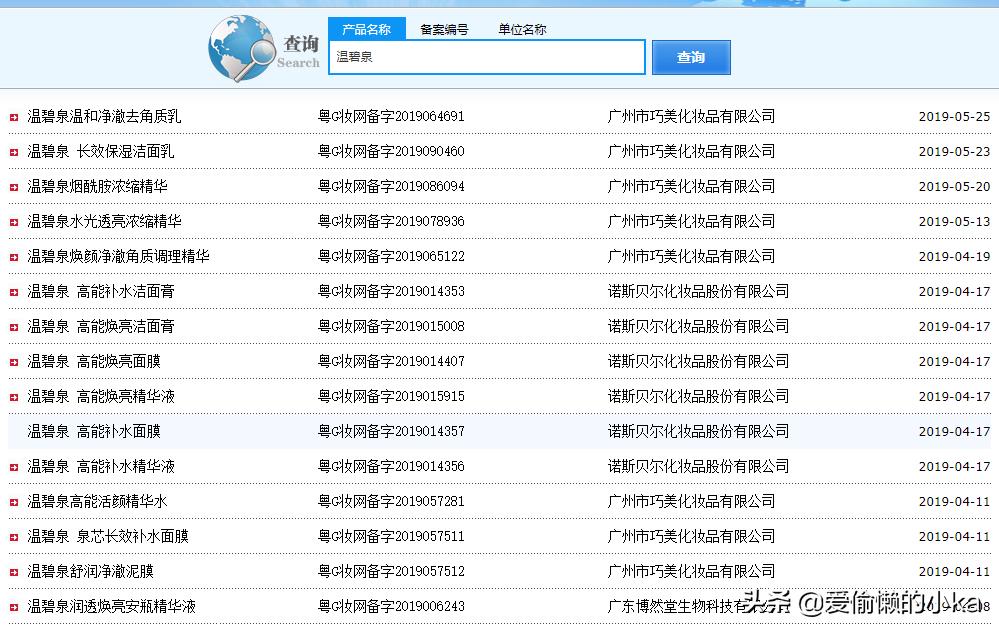The height and width of the screenshot is (633, 999).
Task: Click the red arrow icon beside 温碧泉润透焕亮安瓶精华液
Action: [14, 606]
